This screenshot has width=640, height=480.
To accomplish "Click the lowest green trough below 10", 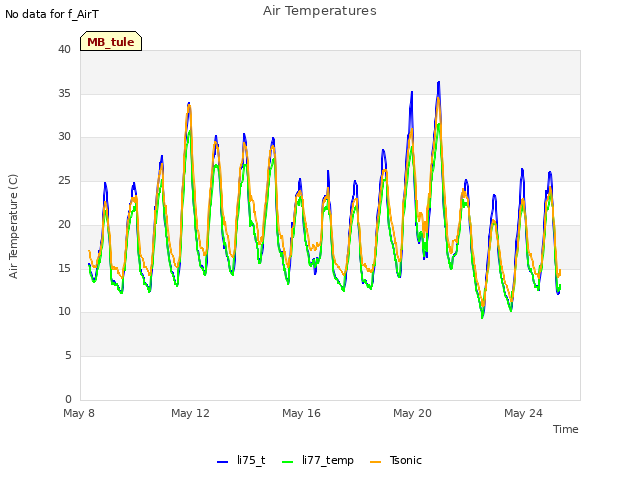I will pos(482,317).
